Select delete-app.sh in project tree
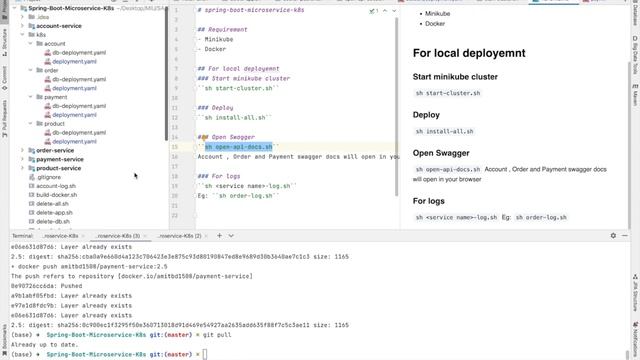The image size is (640, 360). [x=54, y=213]
